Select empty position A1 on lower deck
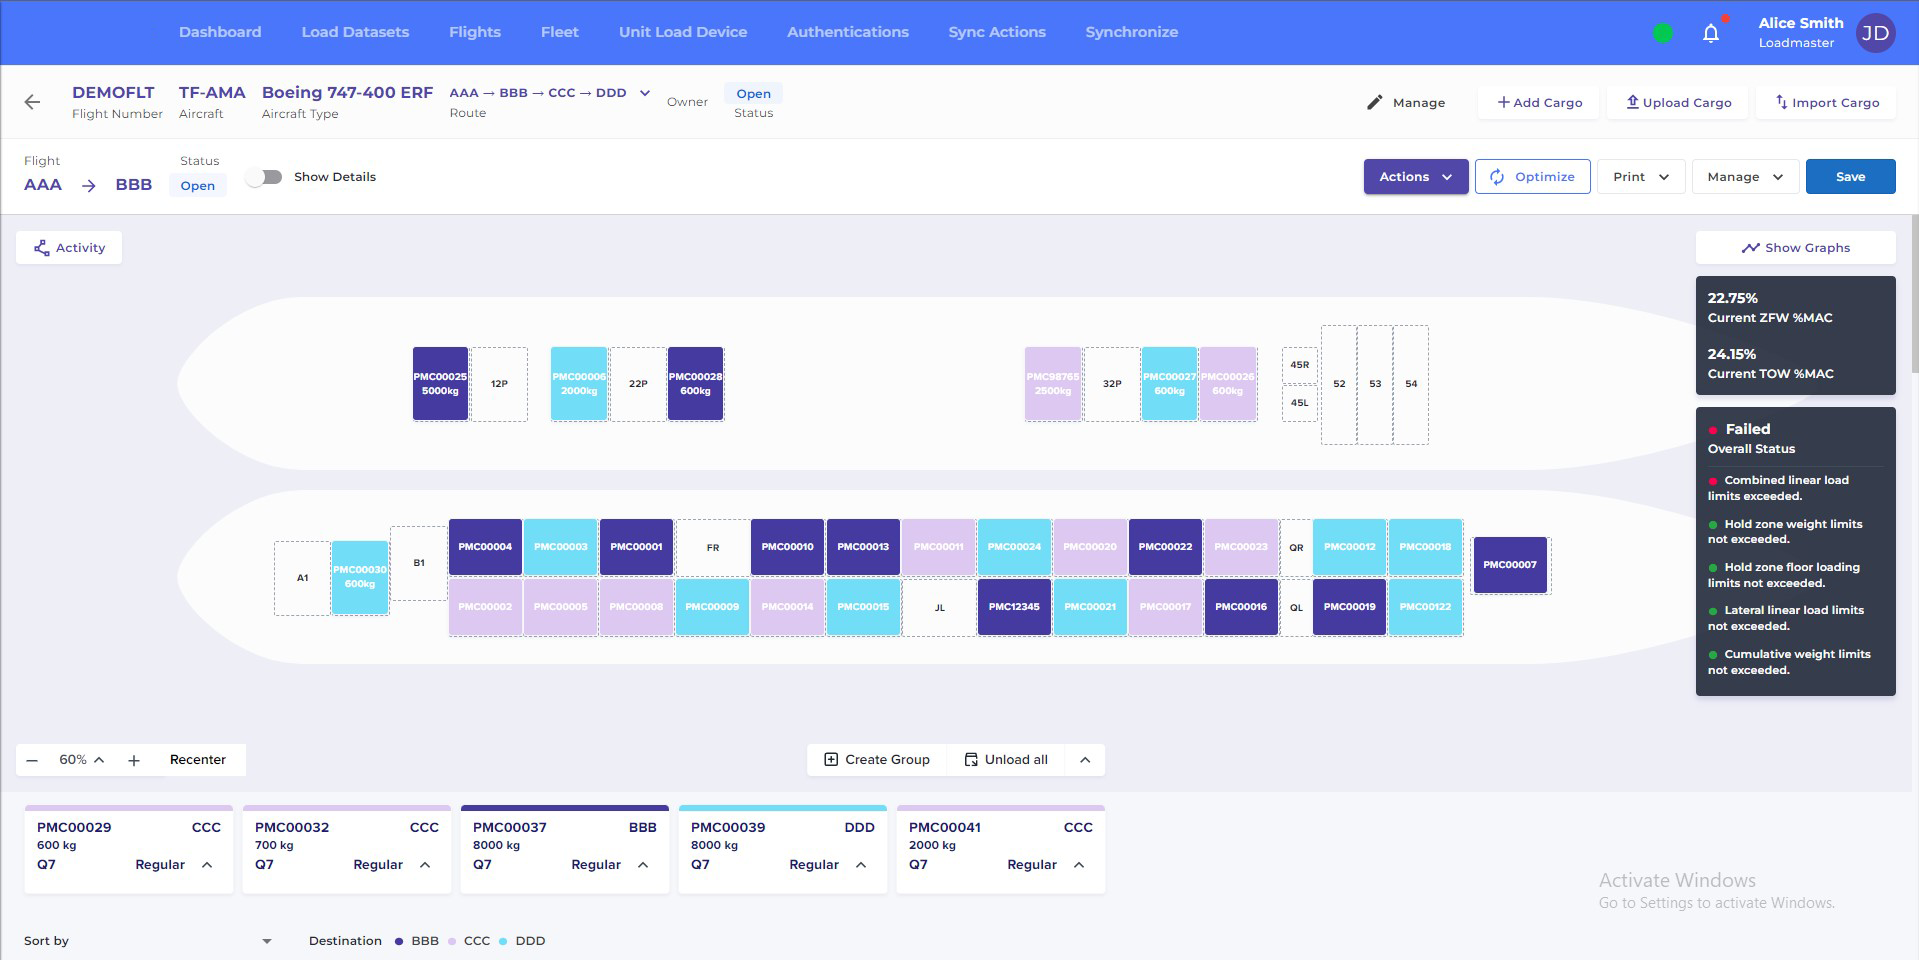The image size is (1919, 960). pos(302,578)
